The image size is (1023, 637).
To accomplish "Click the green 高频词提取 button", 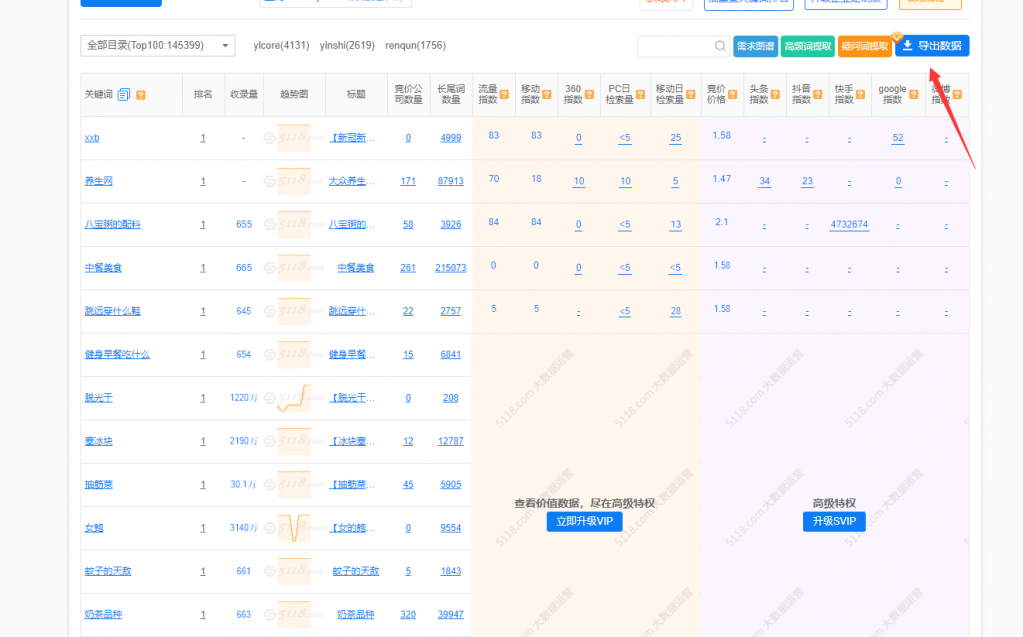I will point(807,46).
